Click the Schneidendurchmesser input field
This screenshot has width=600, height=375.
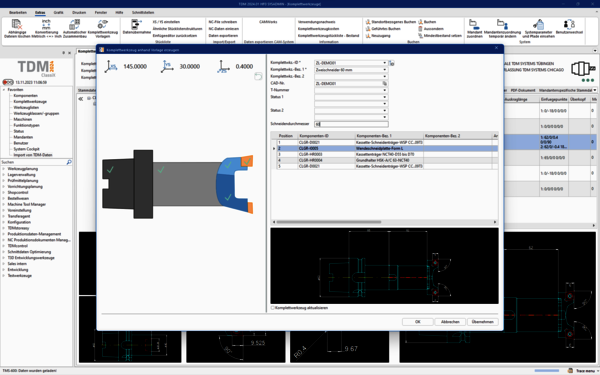tap(351, 124)
